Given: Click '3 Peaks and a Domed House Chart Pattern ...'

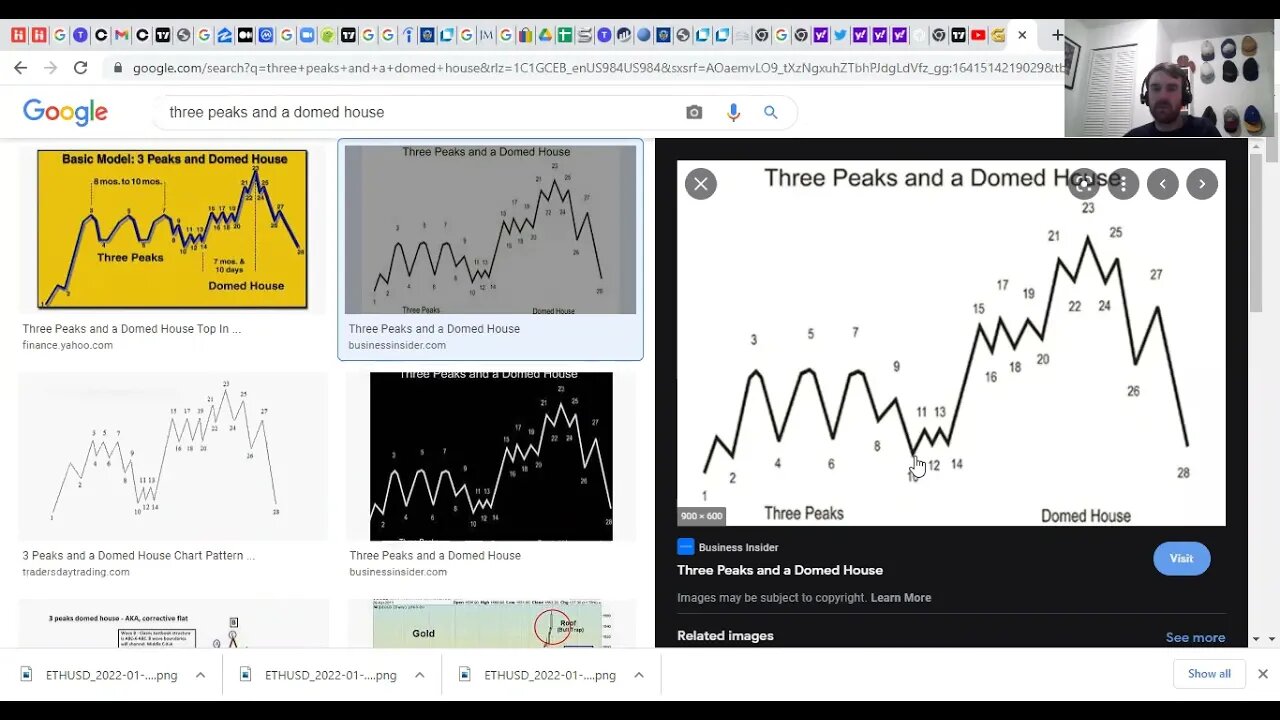Looking at the screenshot, I should pyautogui.click(x=139, y=556).
